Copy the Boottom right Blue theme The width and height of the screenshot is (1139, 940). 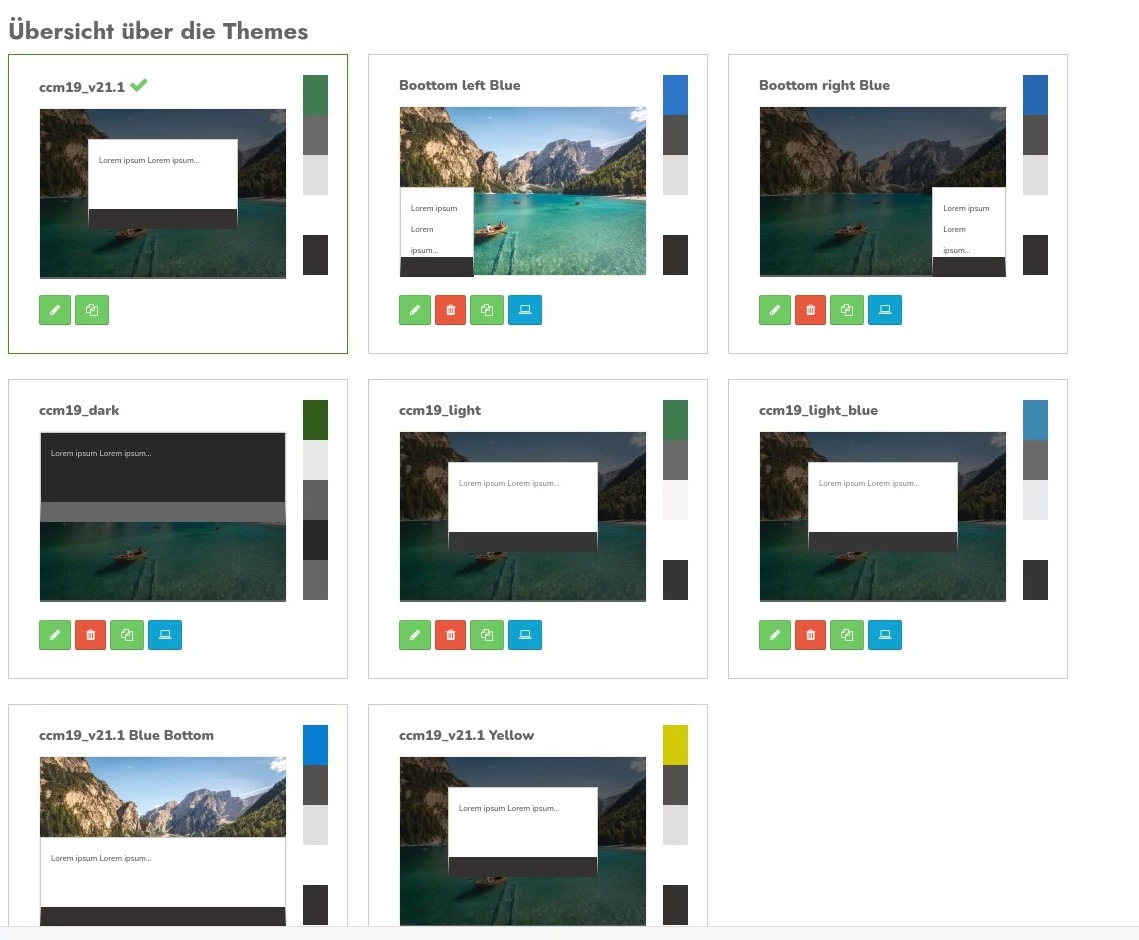847,310
